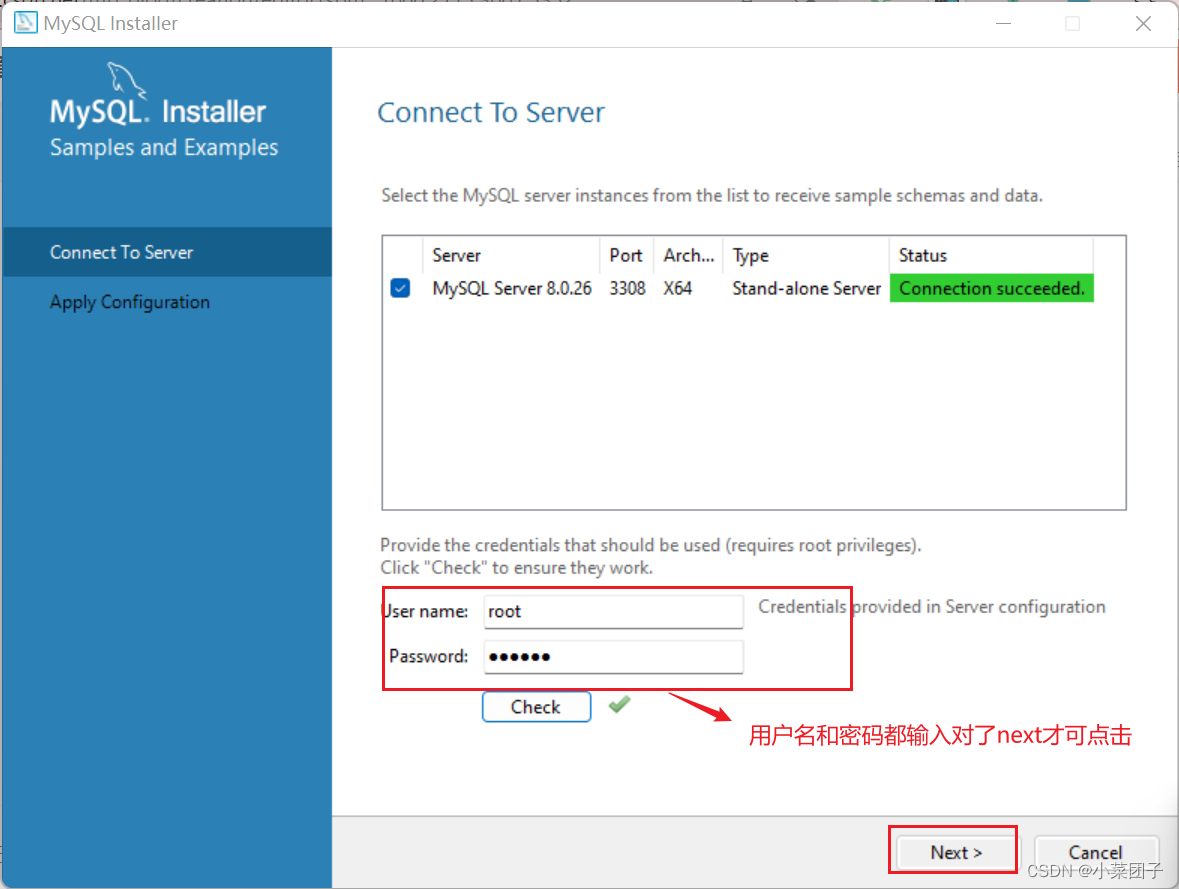Open the Connect To Server step
This screenshot has height=889, width=1179.
167,252
